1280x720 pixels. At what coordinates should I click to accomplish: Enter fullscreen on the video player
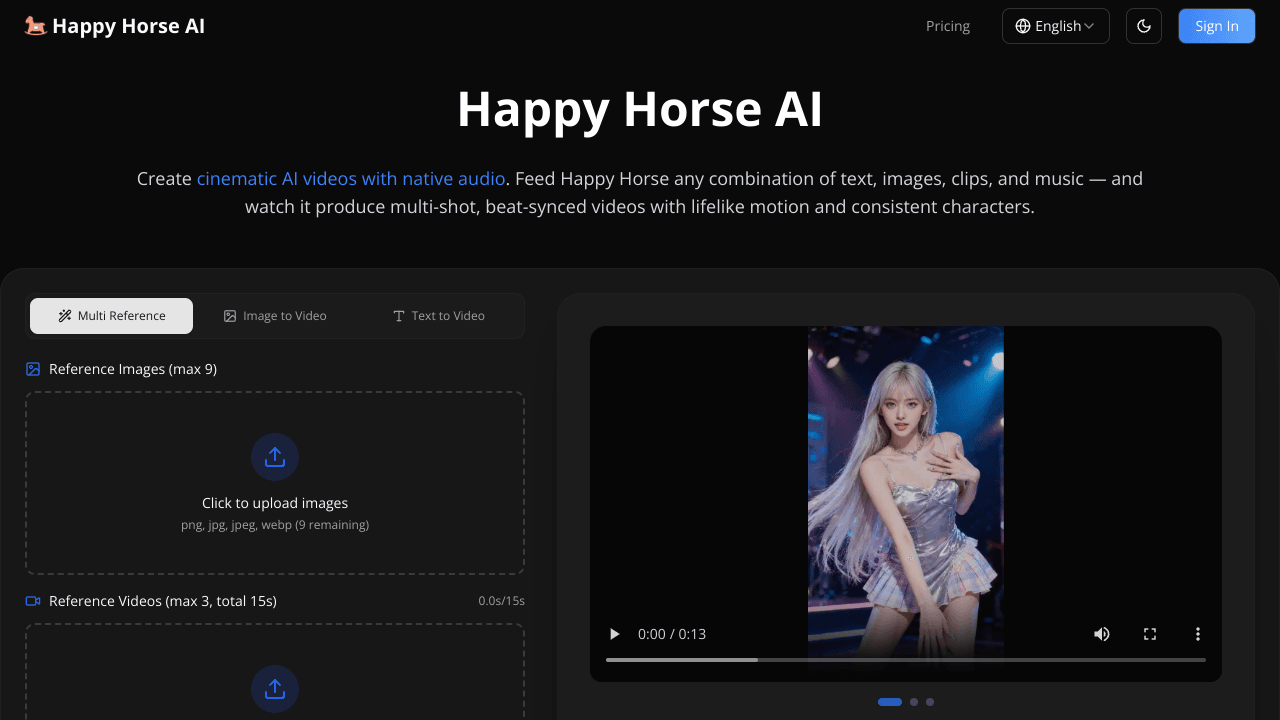click(x=1149, y=634)
